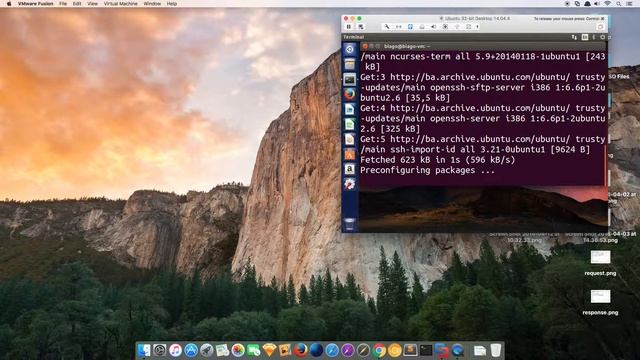The image size is (640, 360).
Task: Launch Firefox from the Ubuntu launcher
Action: (350, 94)
